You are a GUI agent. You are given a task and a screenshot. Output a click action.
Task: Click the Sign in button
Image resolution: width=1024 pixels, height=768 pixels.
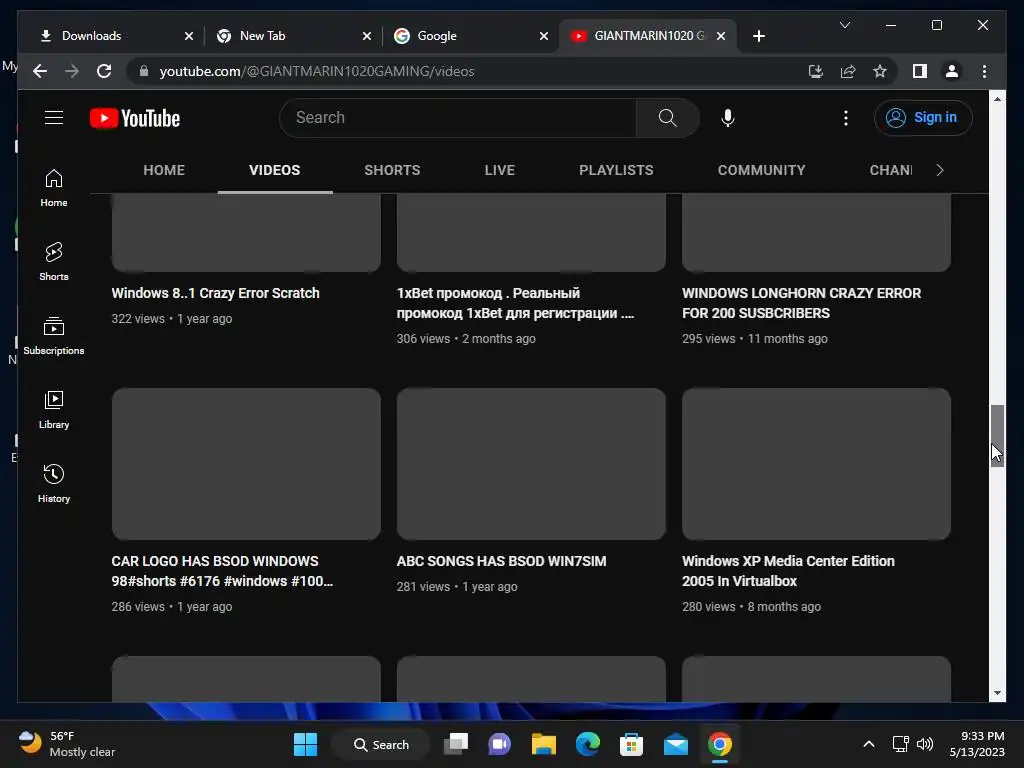tap(923, 118)
